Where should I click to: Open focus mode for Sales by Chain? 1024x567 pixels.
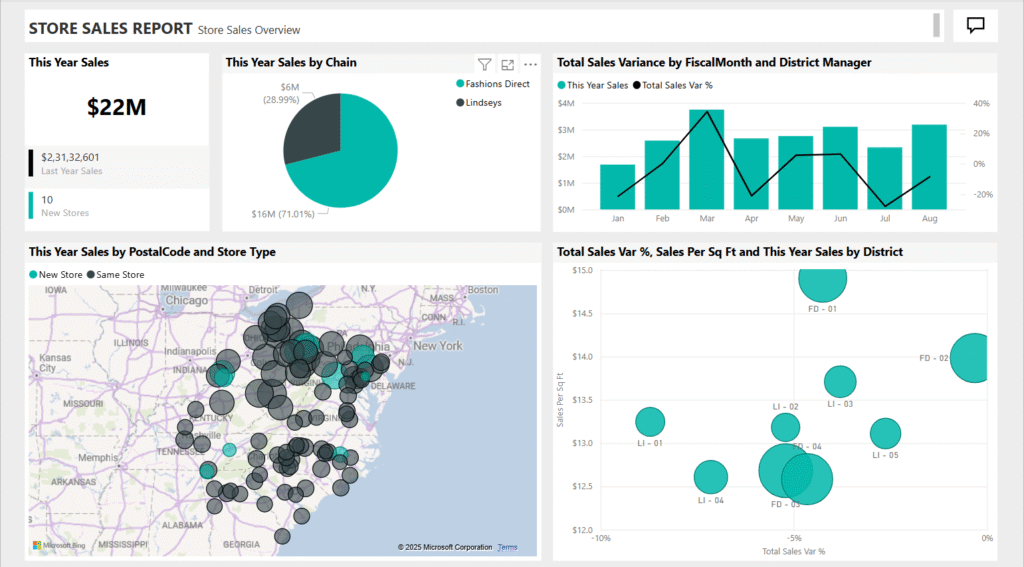pos(507,63)
